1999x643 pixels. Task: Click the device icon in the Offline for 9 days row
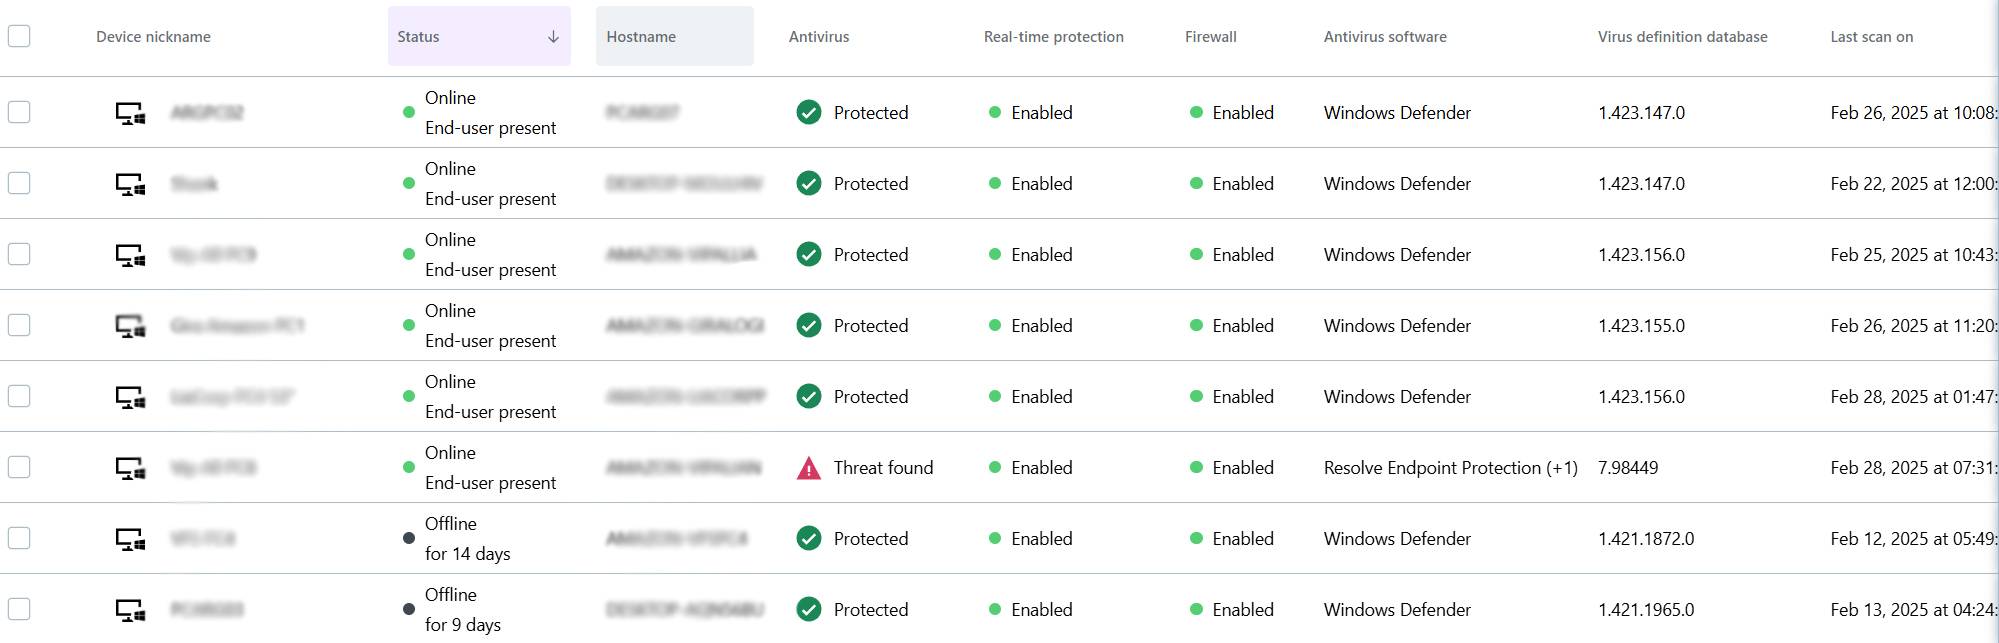tap(130, 610)
